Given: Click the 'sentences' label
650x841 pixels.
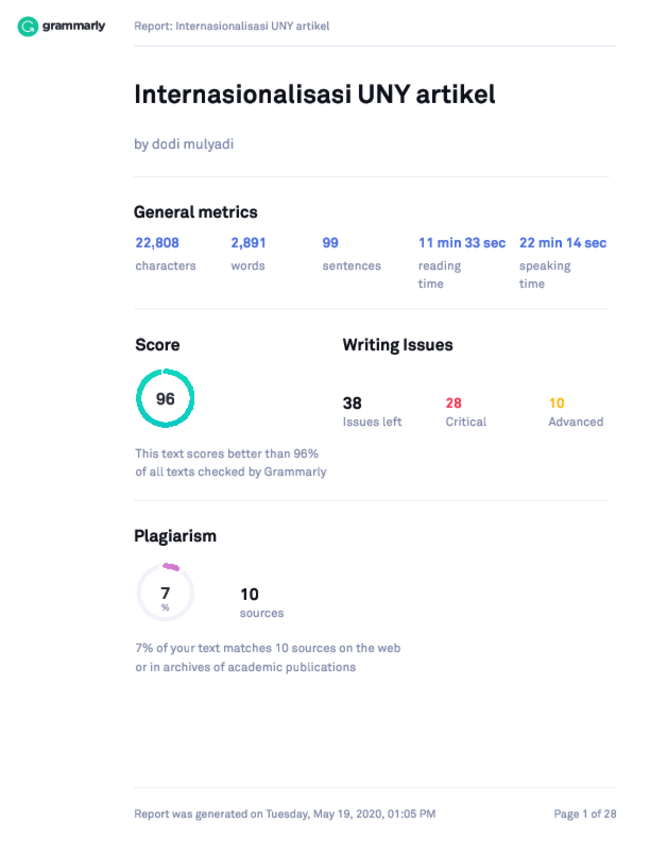Looking at the screenshot, I should 352,265.
